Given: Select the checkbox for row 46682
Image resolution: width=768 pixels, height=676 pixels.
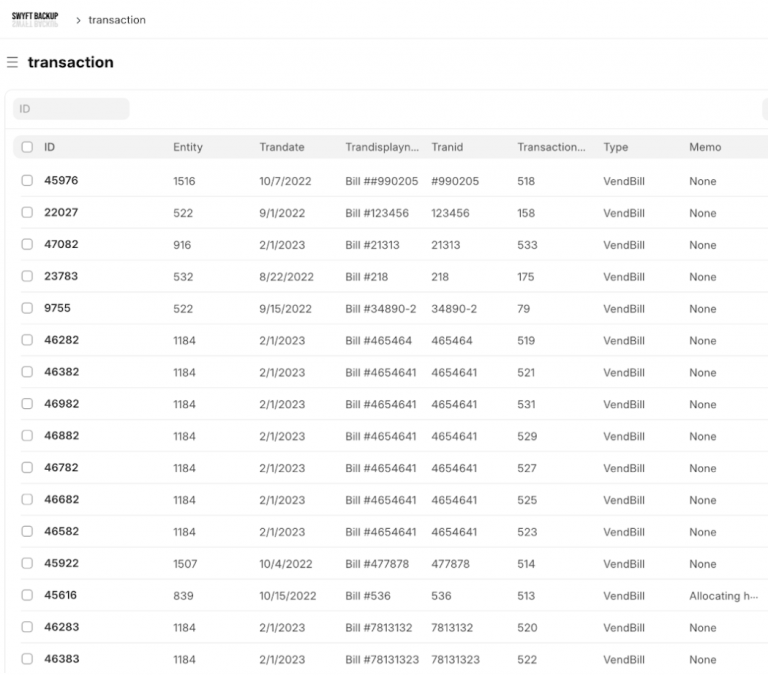Looking at the screenshot, I should [x=27, y=499].
